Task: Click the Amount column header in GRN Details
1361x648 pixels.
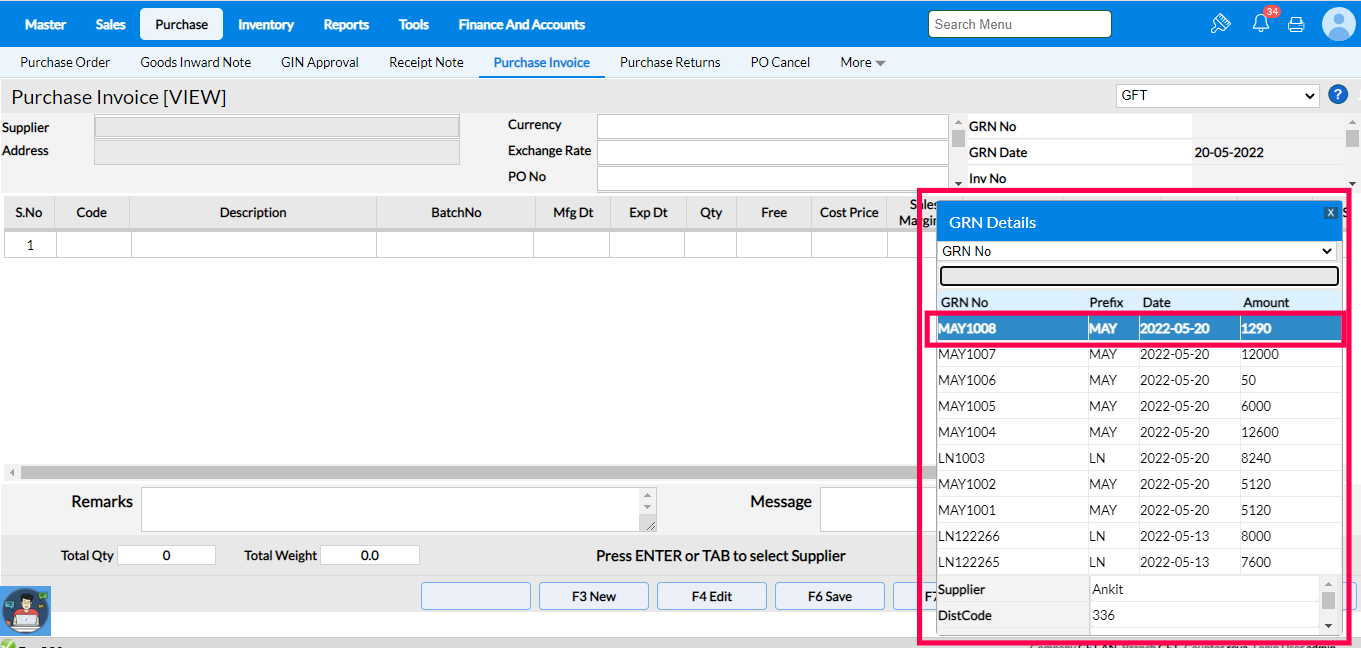Action: pyautogui.click(x=1266, y=302)
